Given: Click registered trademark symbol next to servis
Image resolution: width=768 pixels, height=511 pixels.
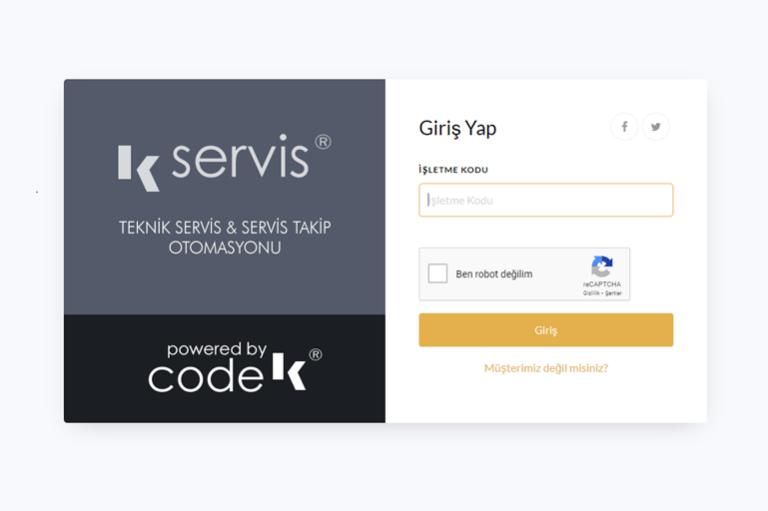Looking at the screenshot, I should [323, 142].
